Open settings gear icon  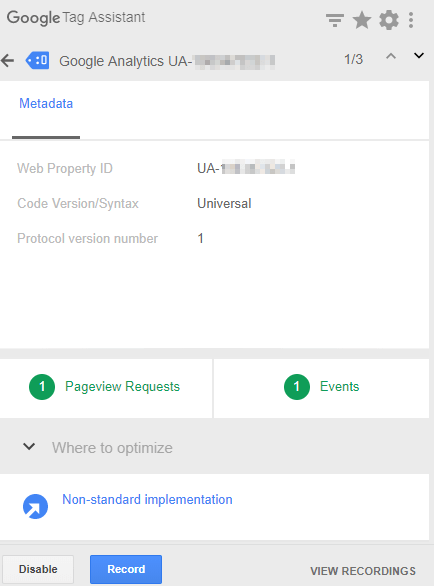(x=389, y=20)
